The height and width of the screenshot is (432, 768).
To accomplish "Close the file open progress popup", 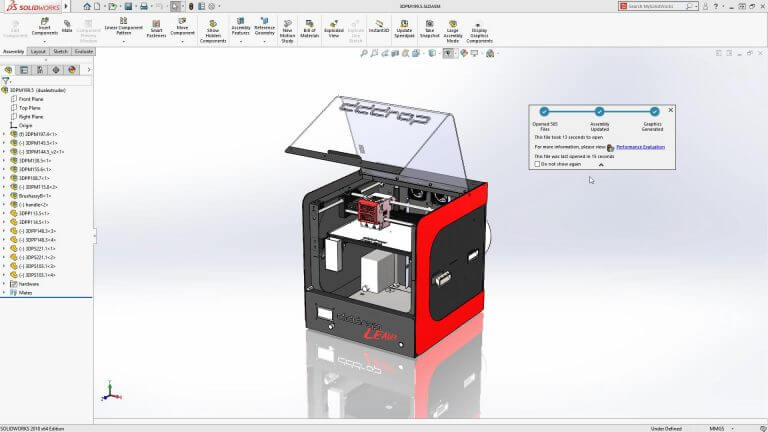I will pos(671,110).
